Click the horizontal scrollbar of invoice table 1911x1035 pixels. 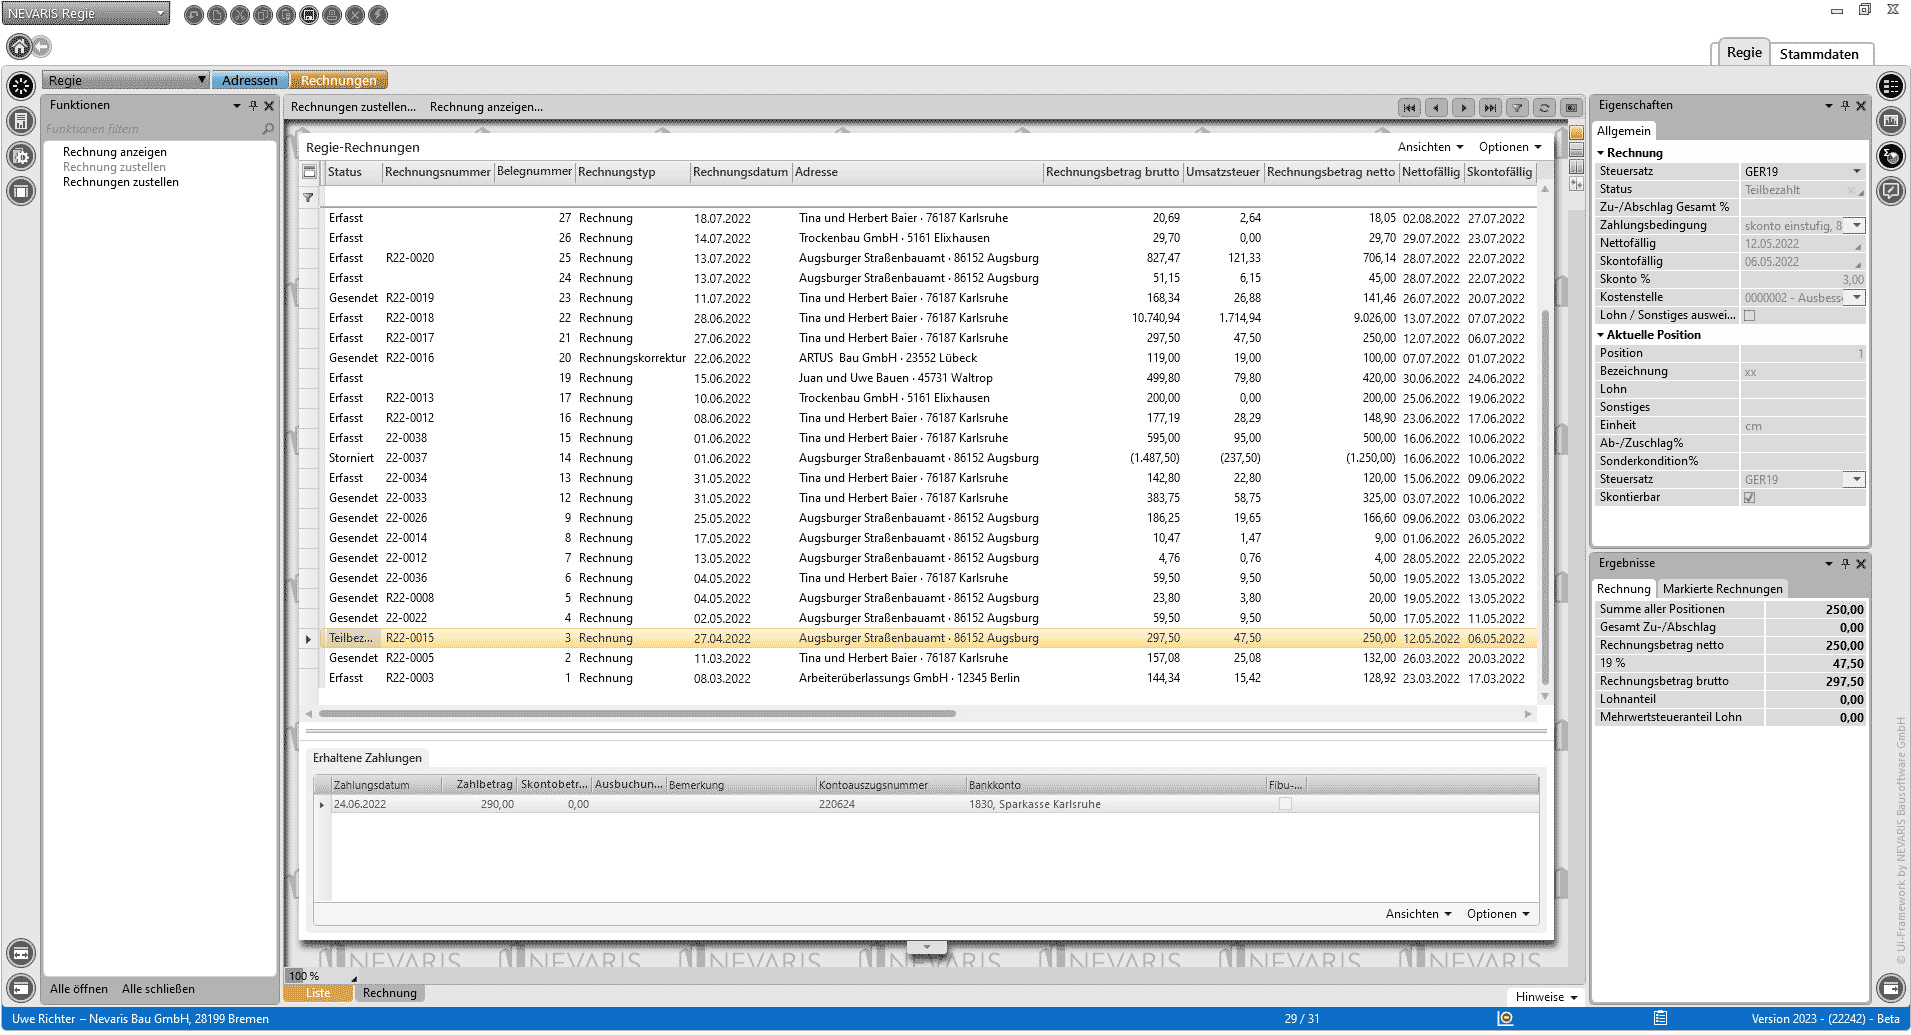point(637,714)
